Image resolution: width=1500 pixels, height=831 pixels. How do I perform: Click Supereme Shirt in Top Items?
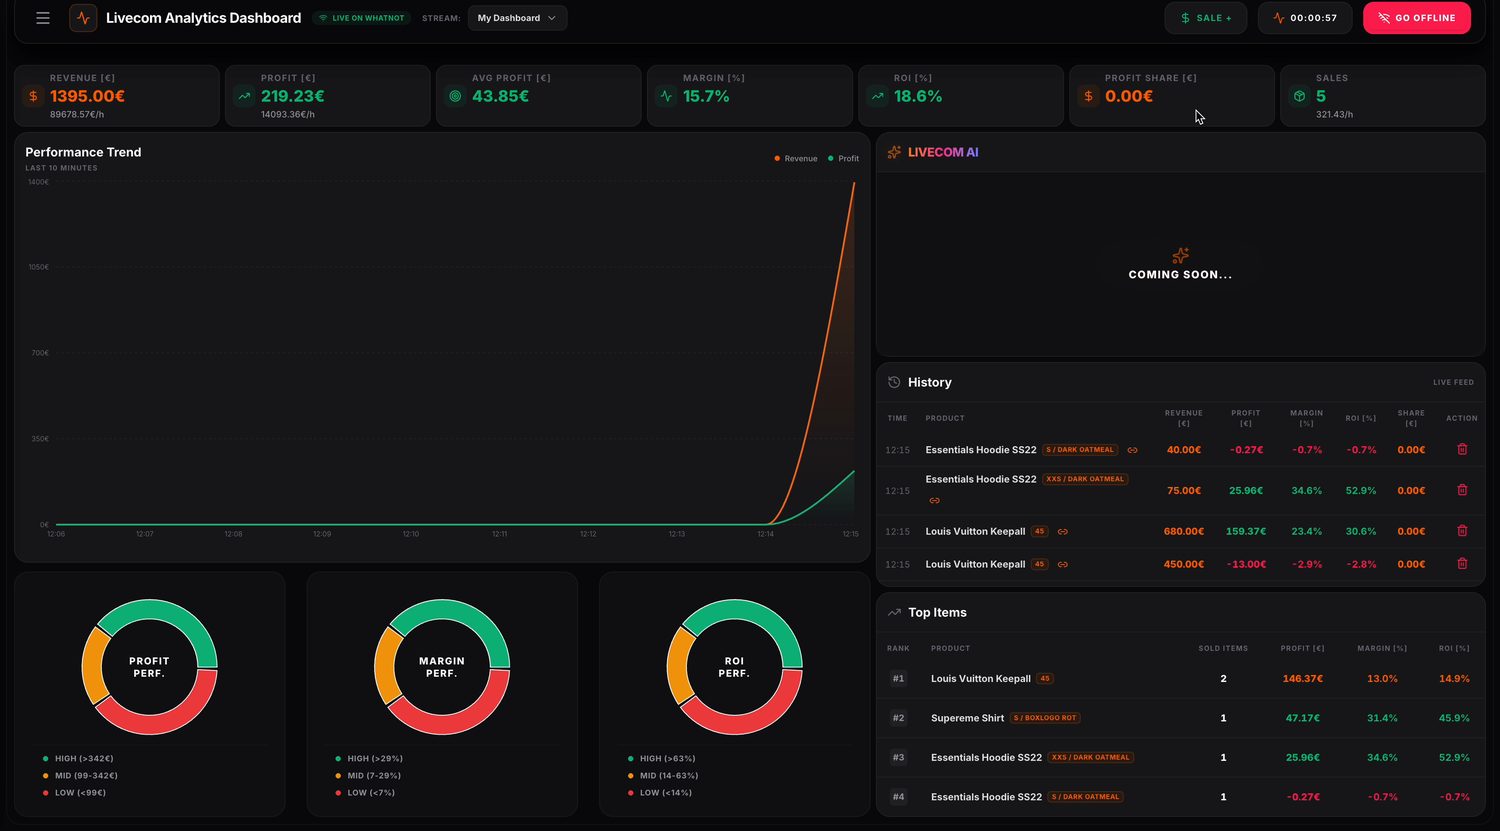point(967,718)
